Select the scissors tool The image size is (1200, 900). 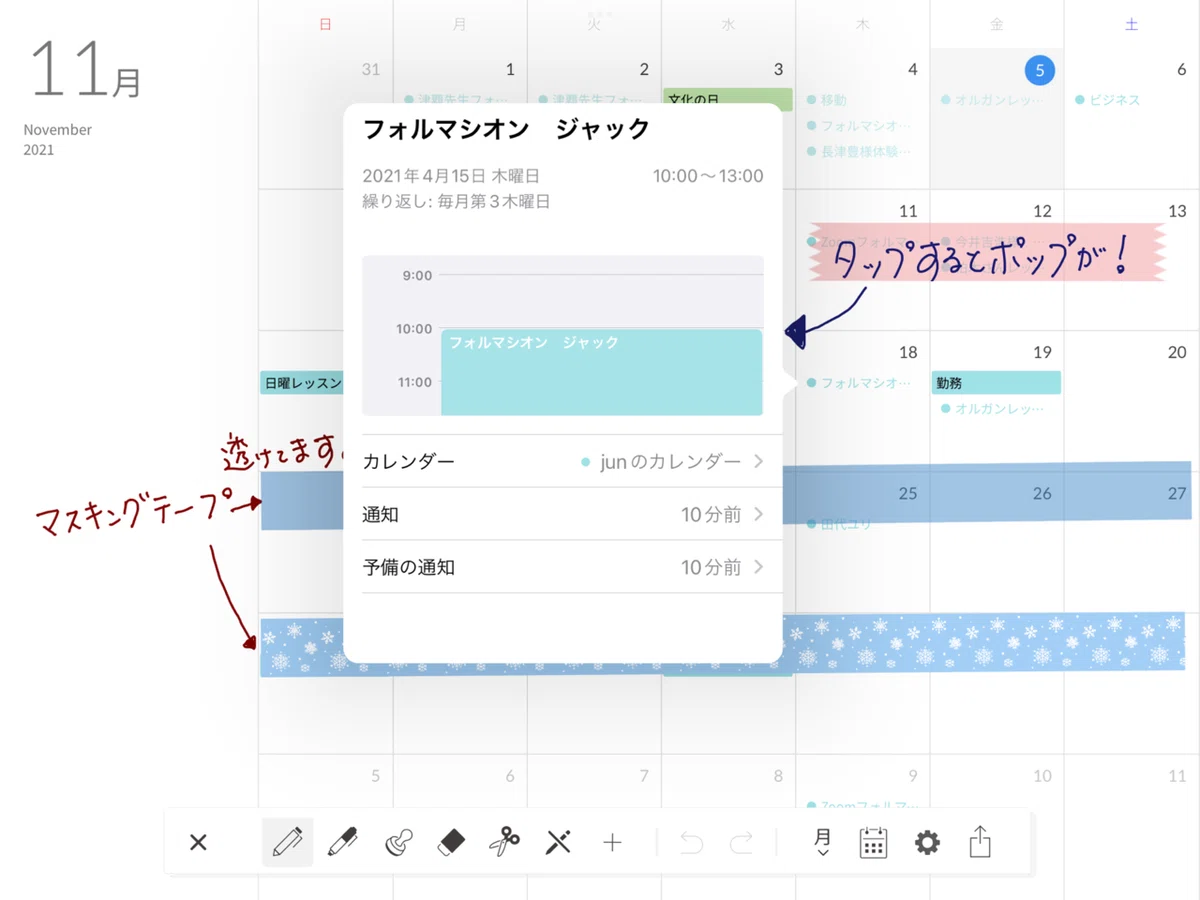pyautogui.click(x=504, y=842)
